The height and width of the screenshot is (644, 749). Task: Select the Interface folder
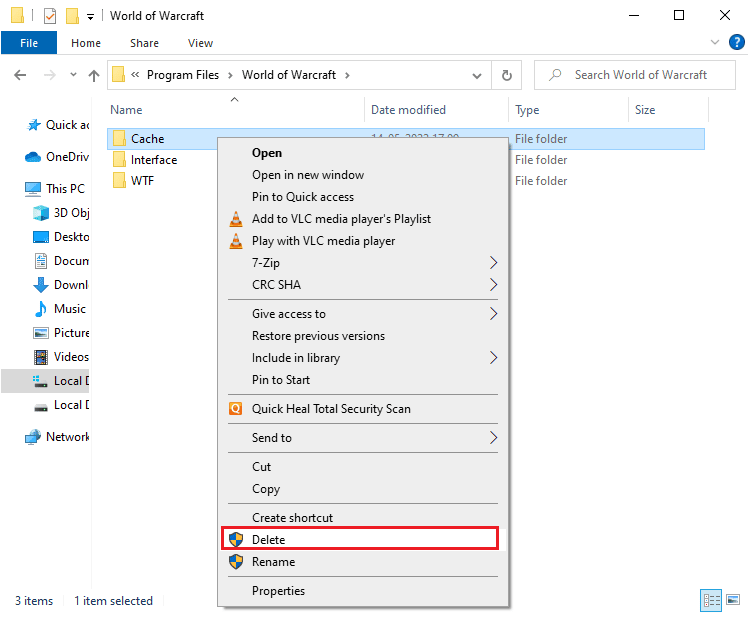tap(154, 160)
